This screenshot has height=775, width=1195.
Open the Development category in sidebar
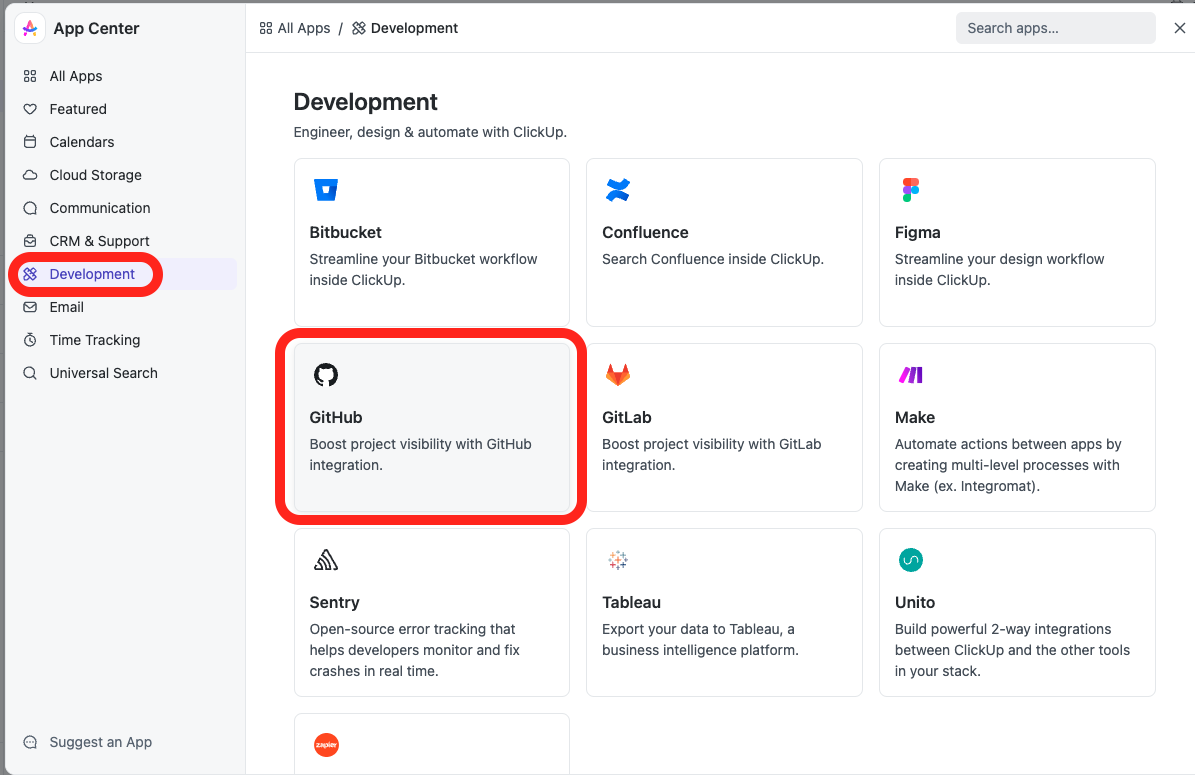point(92,274)
